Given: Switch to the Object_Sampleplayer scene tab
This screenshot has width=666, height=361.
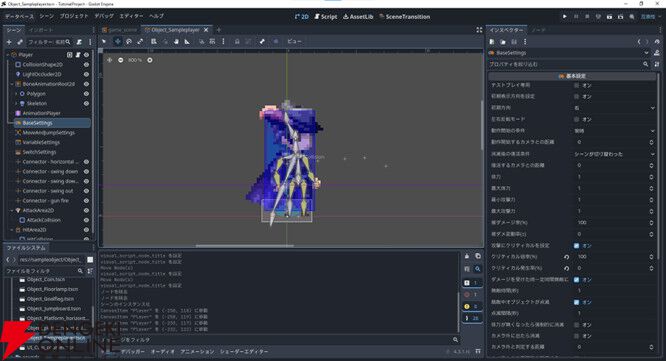Looking at the screenshot, I should (175, 30).
